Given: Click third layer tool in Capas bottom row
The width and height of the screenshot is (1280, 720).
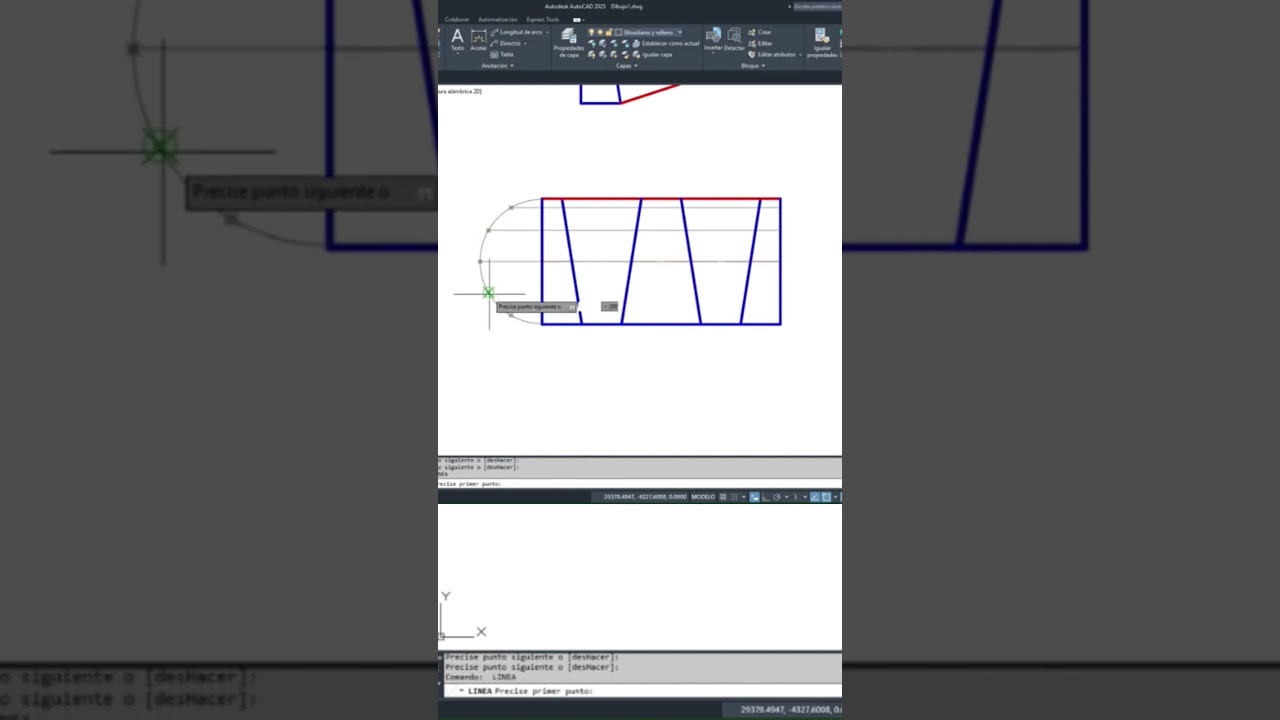Looking at the screenshot, I should click(614, 54).
